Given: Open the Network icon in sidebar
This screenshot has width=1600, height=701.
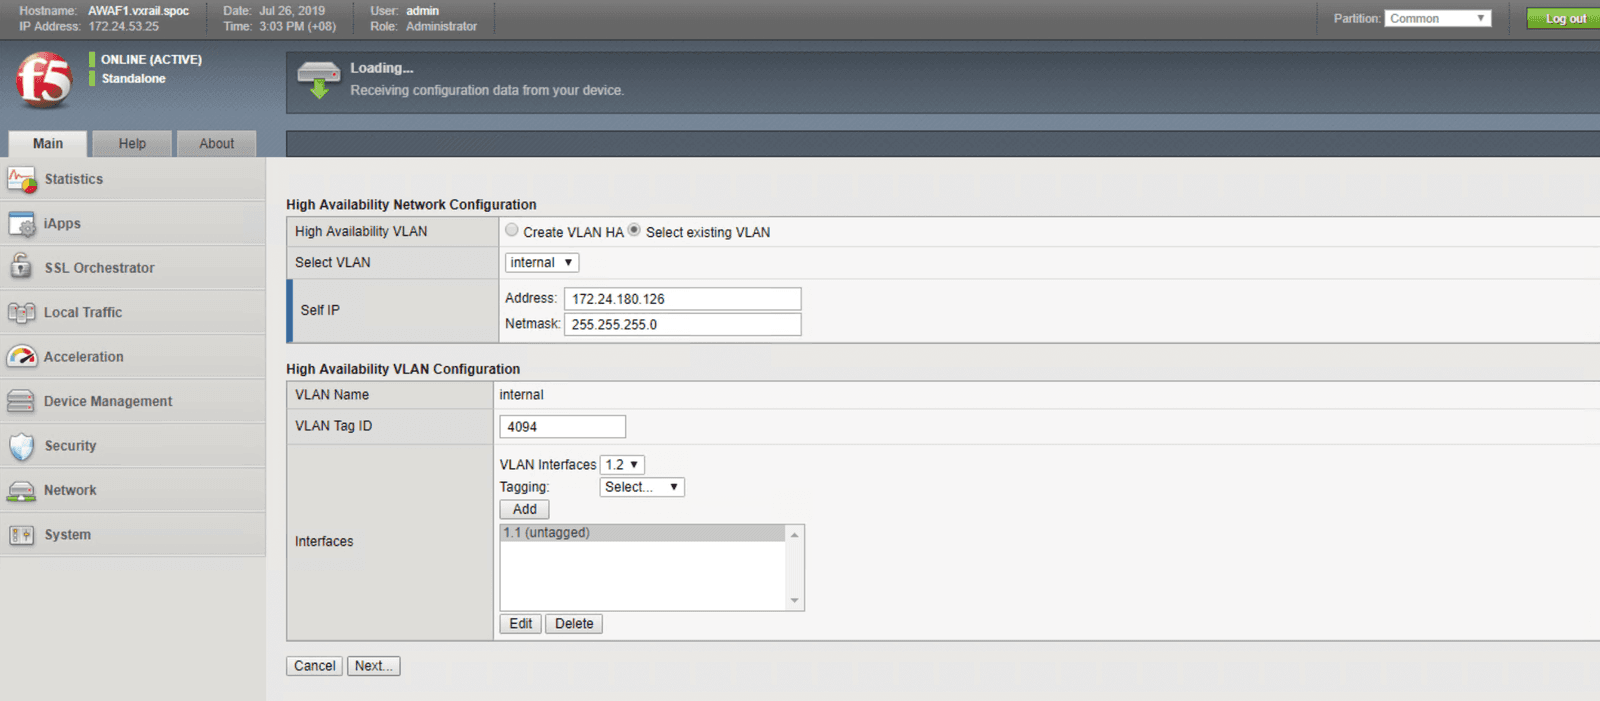Looking at the screenshot, I should tap(21, 491).
